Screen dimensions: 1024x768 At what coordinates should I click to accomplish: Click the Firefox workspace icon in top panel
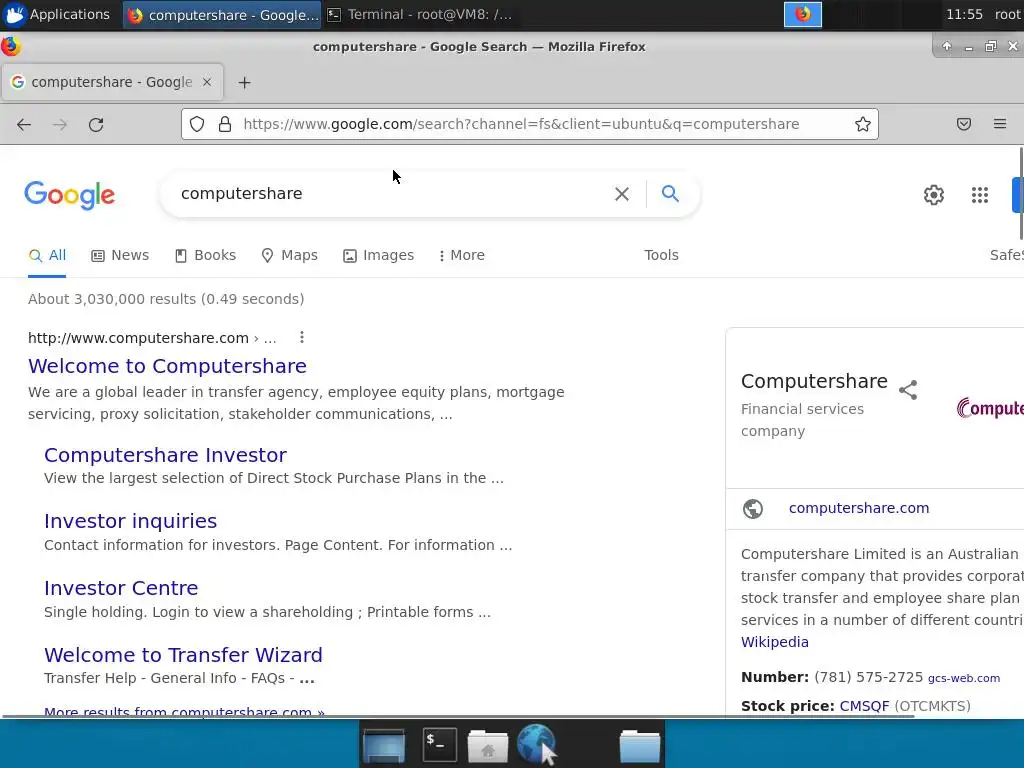click(x=803, y=14)
